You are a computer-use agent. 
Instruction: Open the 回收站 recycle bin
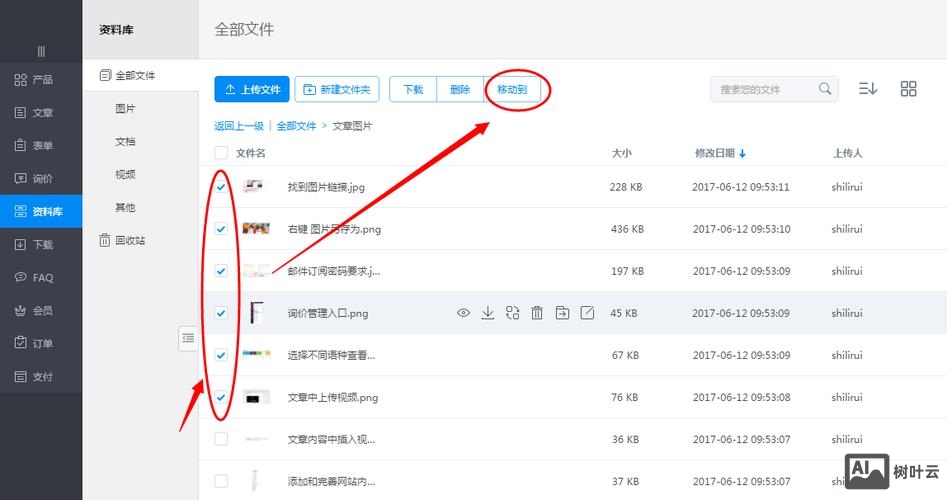point(123,240)
